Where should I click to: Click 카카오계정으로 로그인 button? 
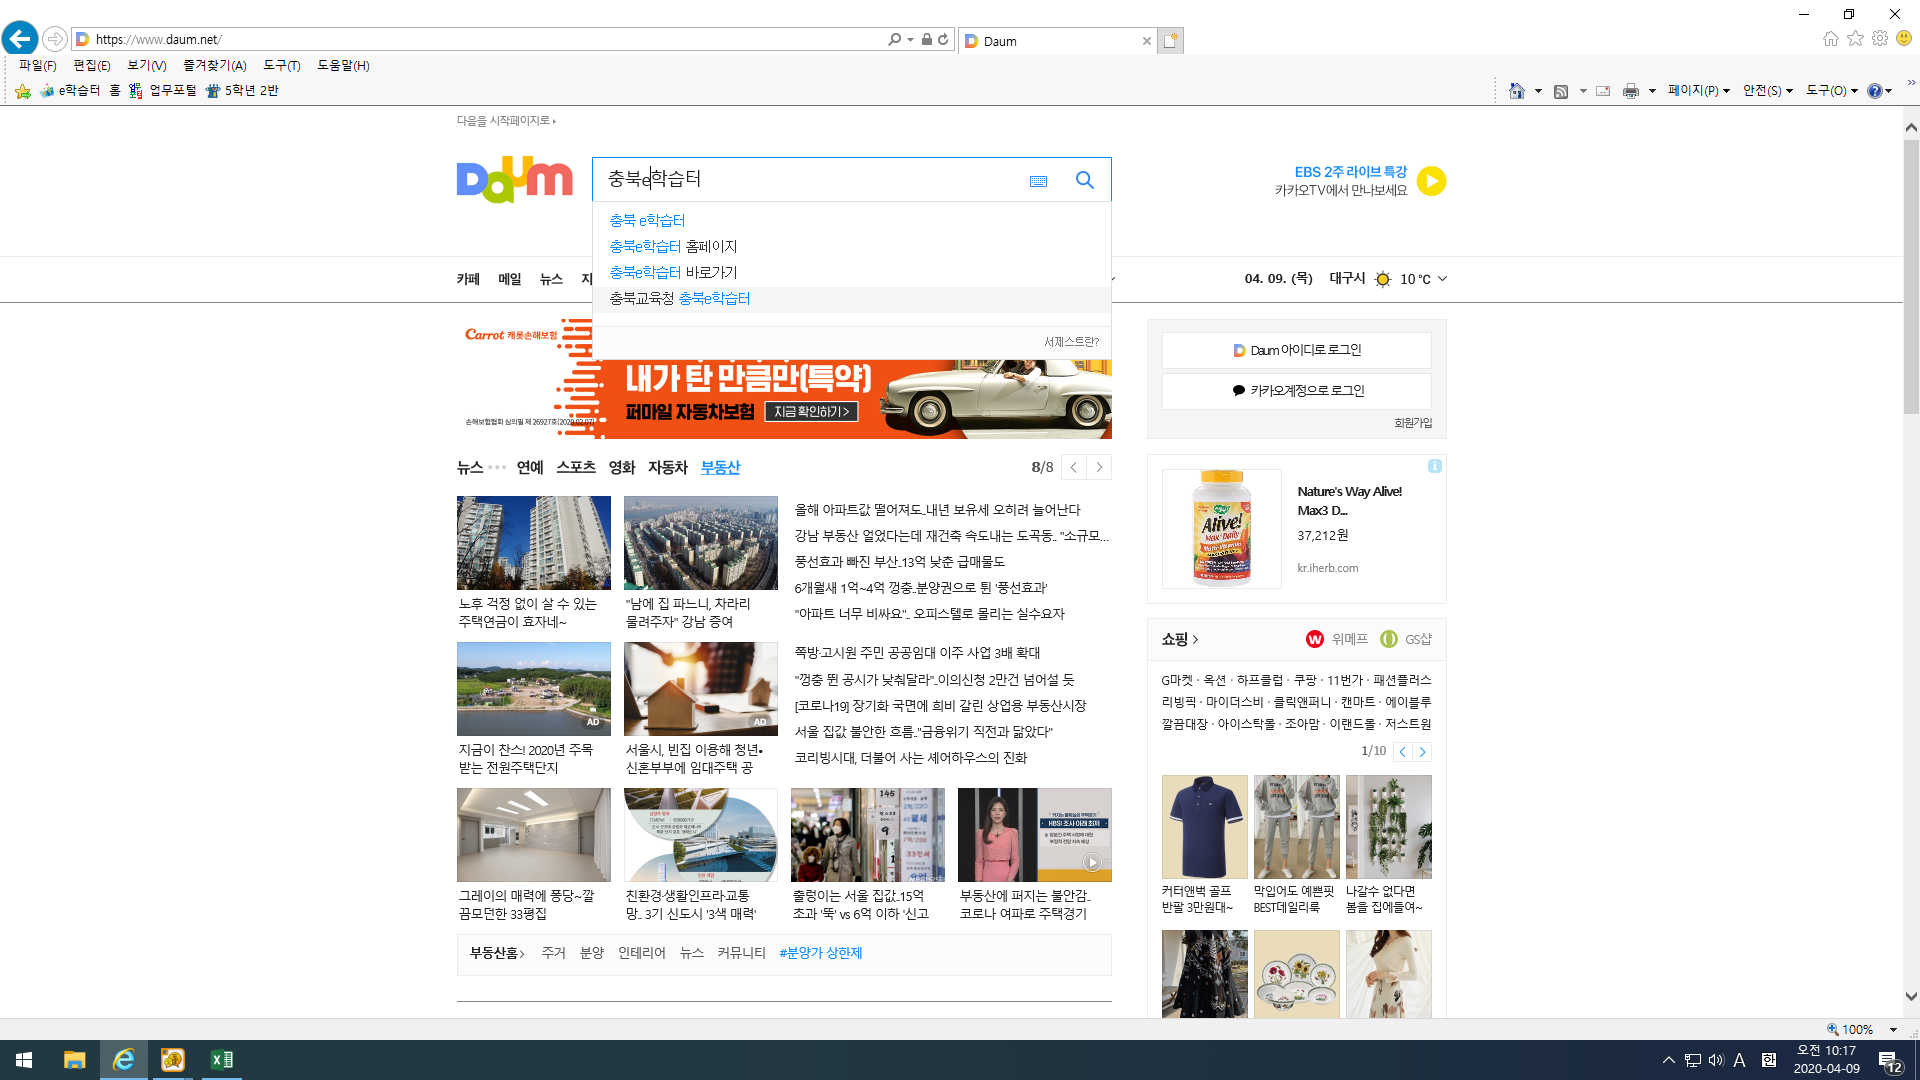tap(1296, 391)
